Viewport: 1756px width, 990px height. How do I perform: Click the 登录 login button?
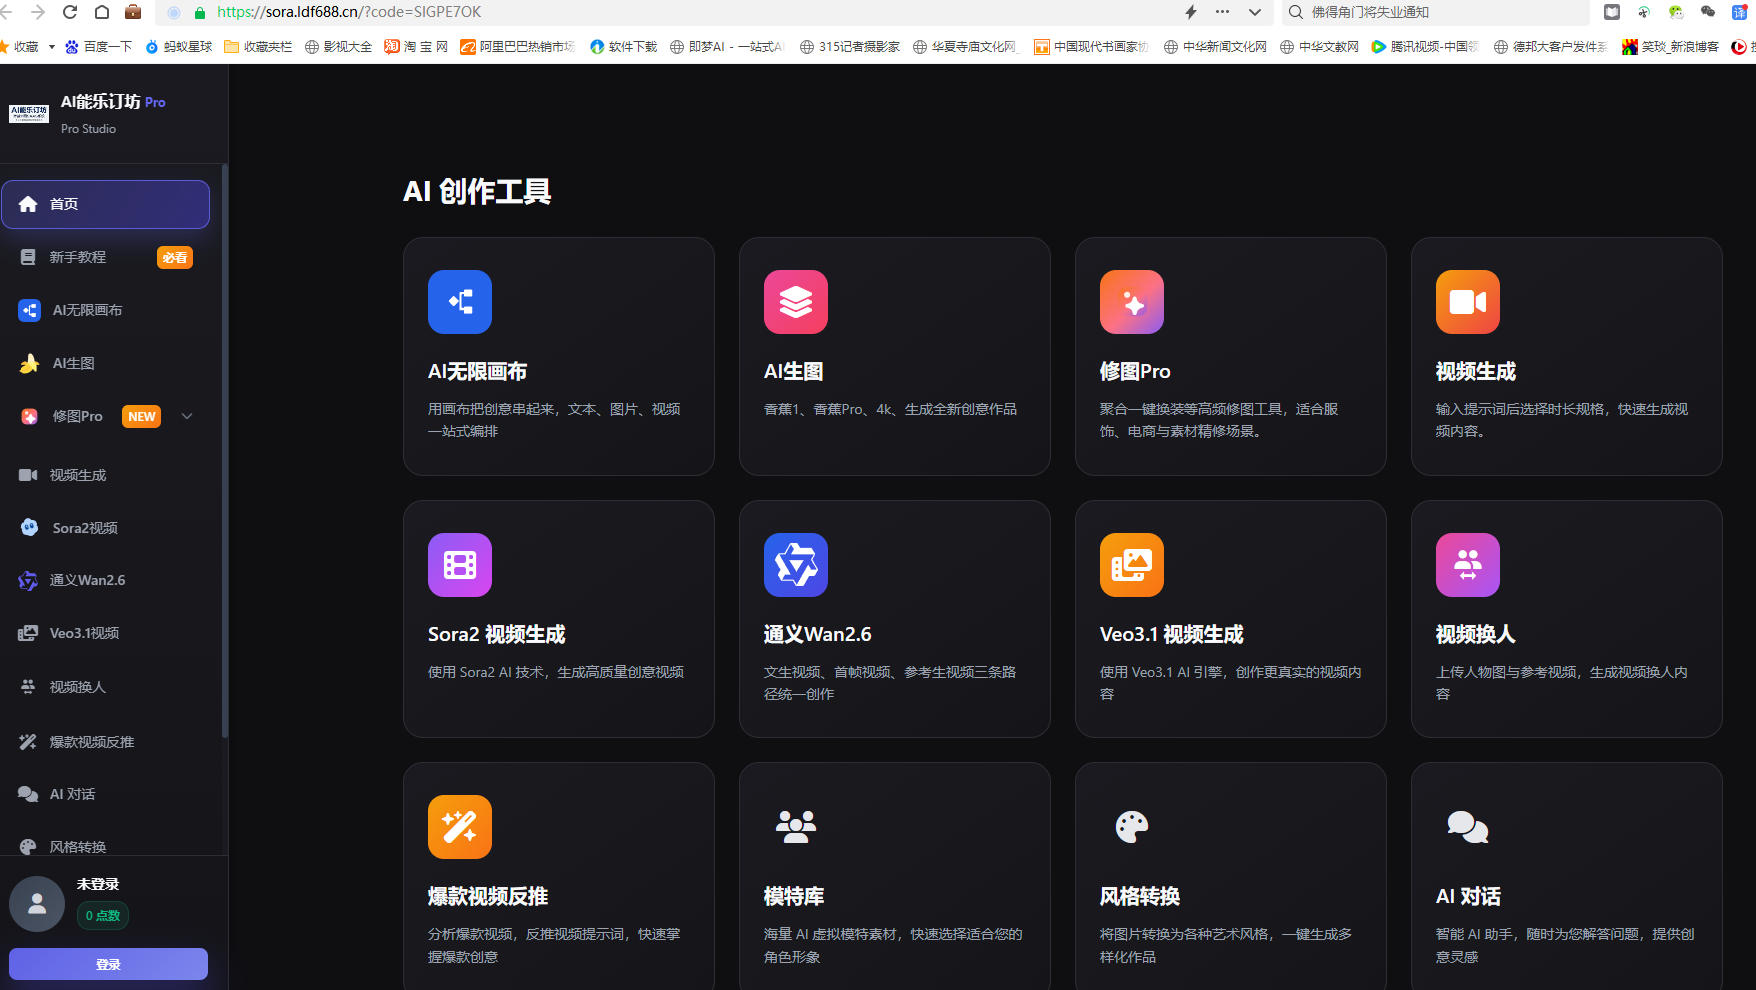click(x=108, y=964)
